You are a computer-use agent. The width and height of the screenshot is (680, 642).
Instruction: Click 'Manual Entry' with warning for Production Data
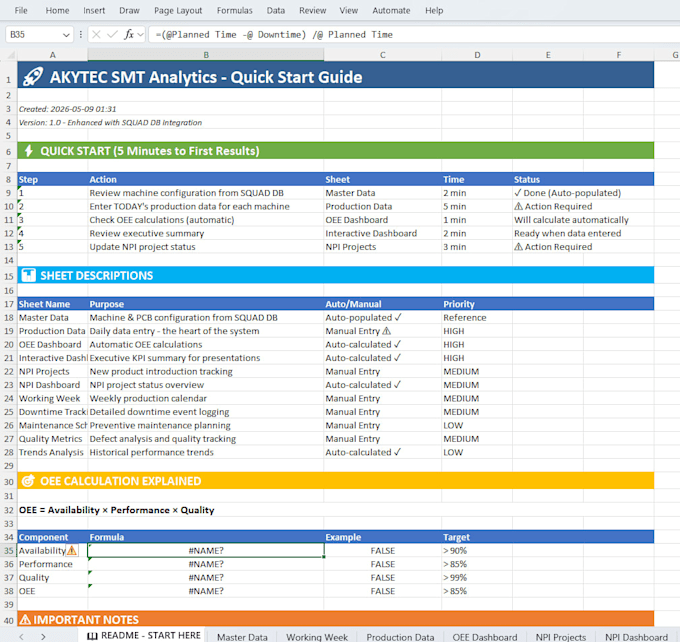[x=382, y=331]
